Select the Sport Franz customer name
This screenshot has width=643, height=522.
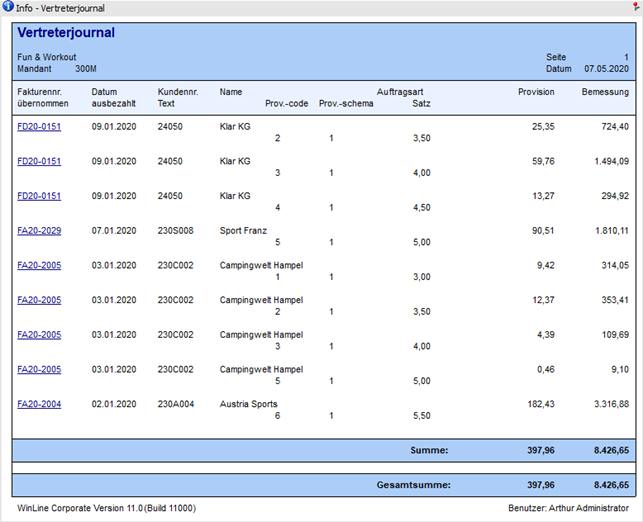pos(243,231)
